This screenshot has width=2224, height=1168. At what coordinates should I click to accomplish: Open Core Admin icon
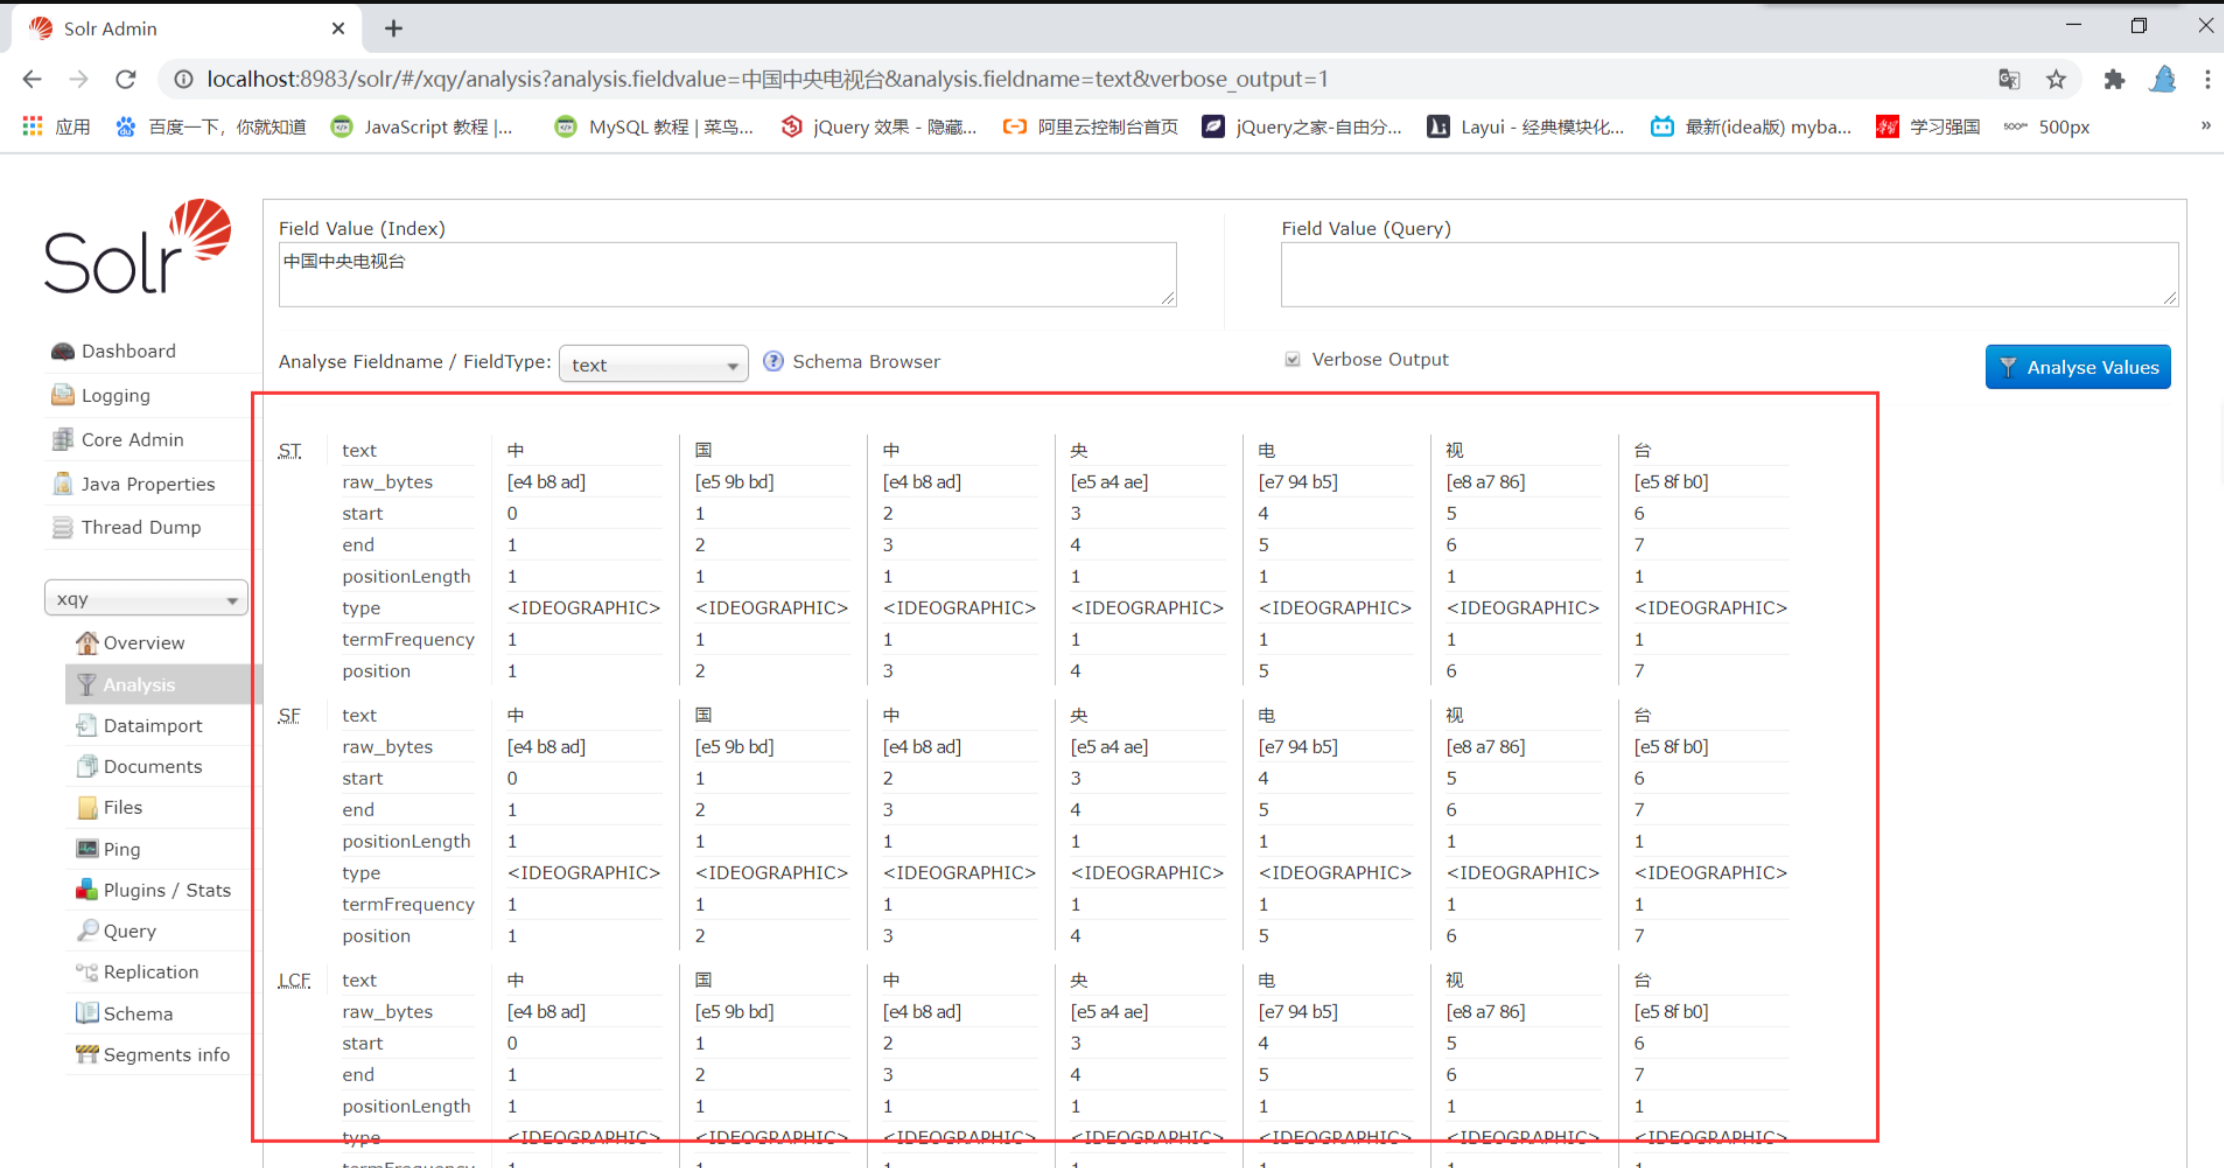(63, 439)
